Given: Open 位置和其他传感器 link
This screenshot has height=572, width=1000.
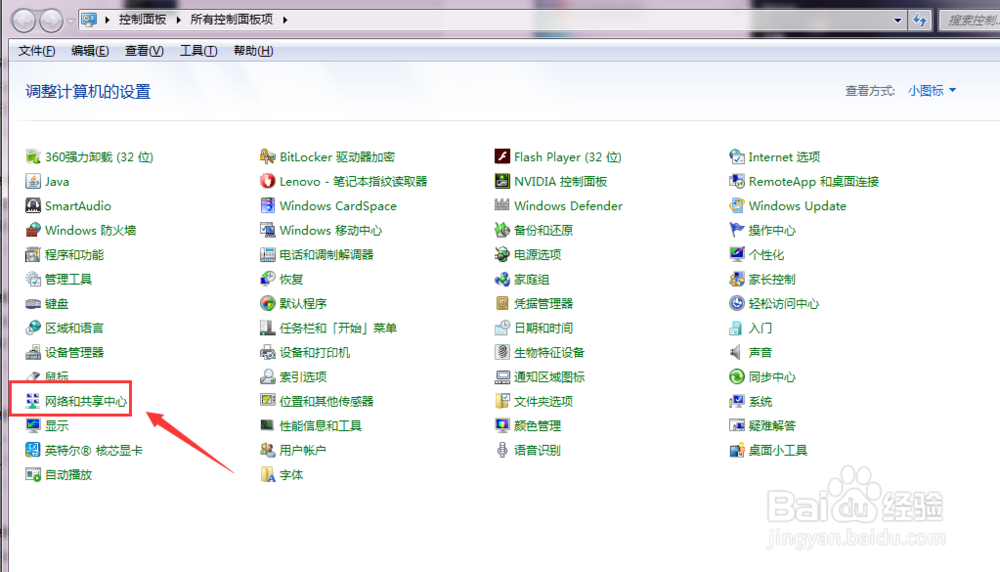Looking at the screenshot, I should click(x=327, y=401).
